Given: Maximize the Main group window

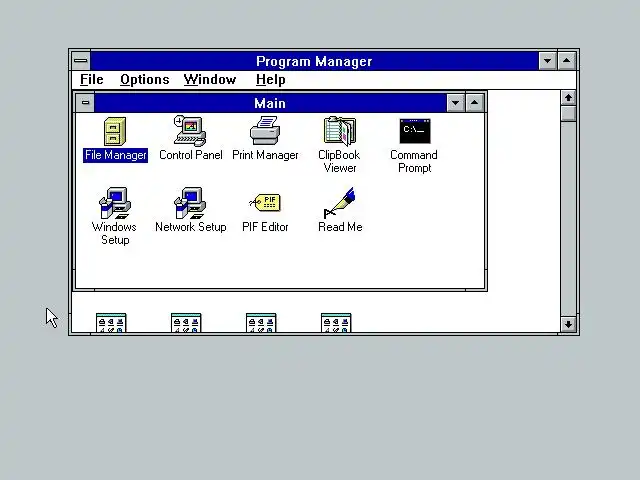Looking at the screenshot, I should [474, 103].
